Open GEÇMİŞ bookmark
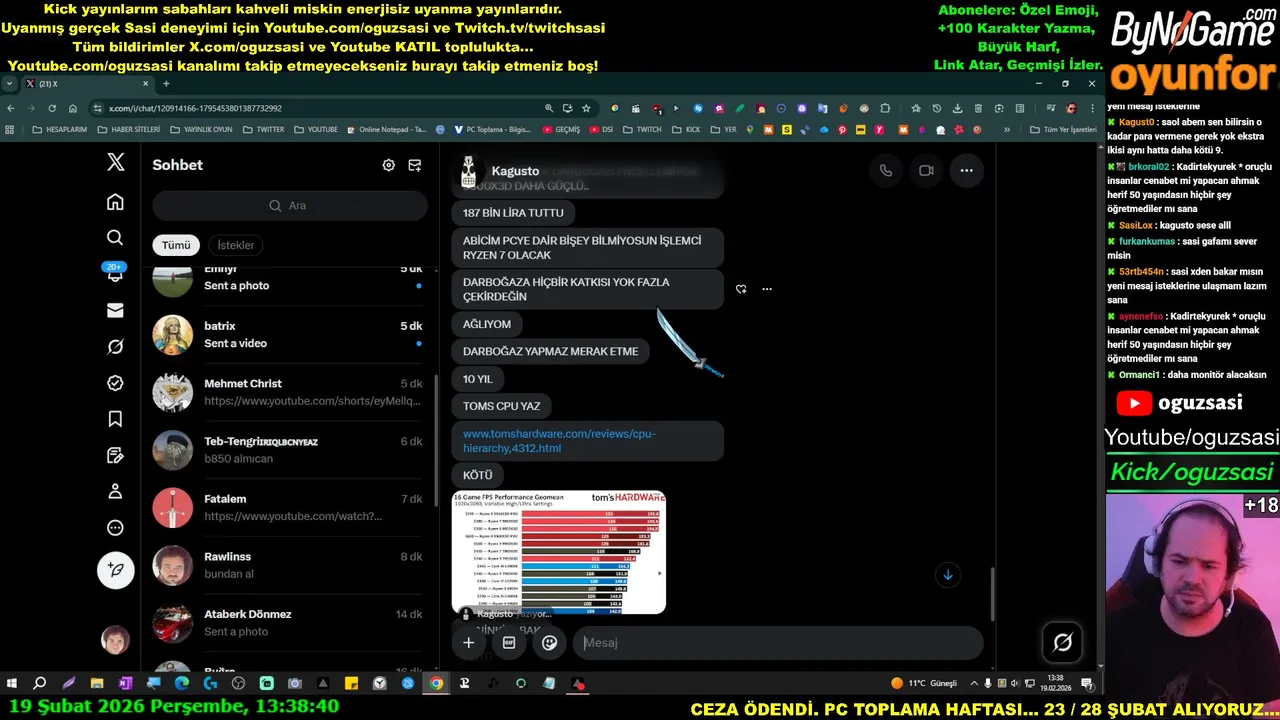This screenshot has height=720, width=1280. tap(561, 129)
